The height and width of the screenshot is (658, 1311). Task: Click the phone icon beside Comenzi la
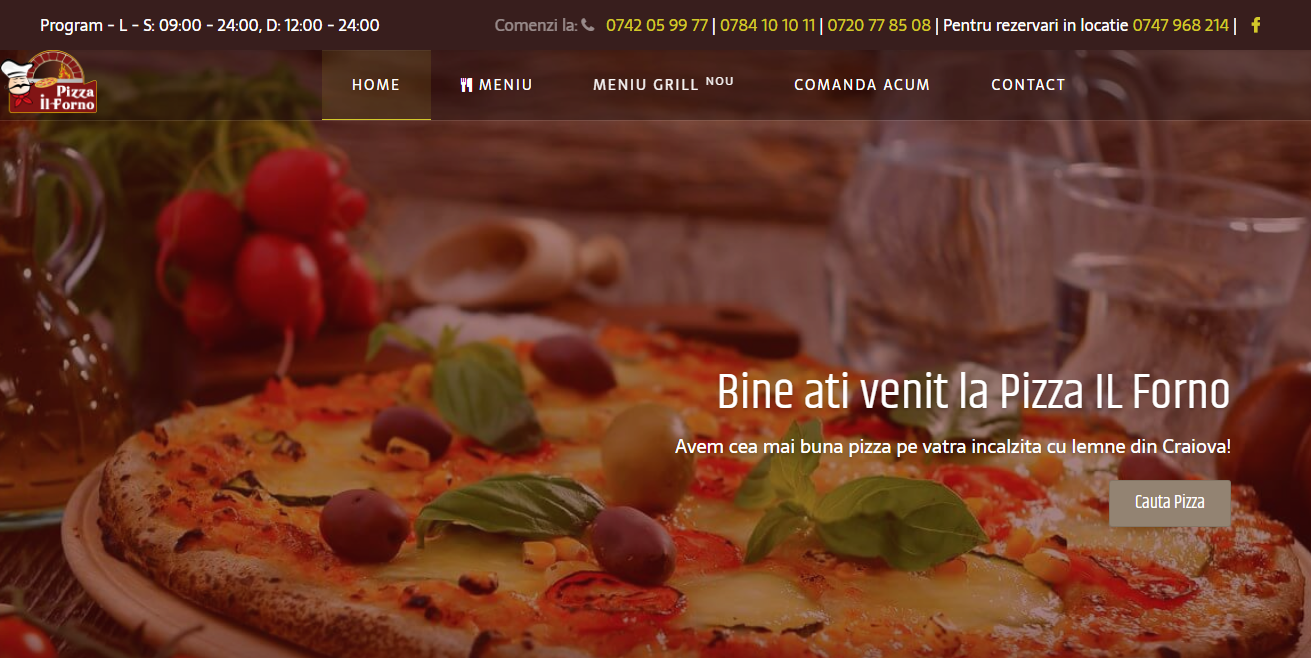coord(588,25)
